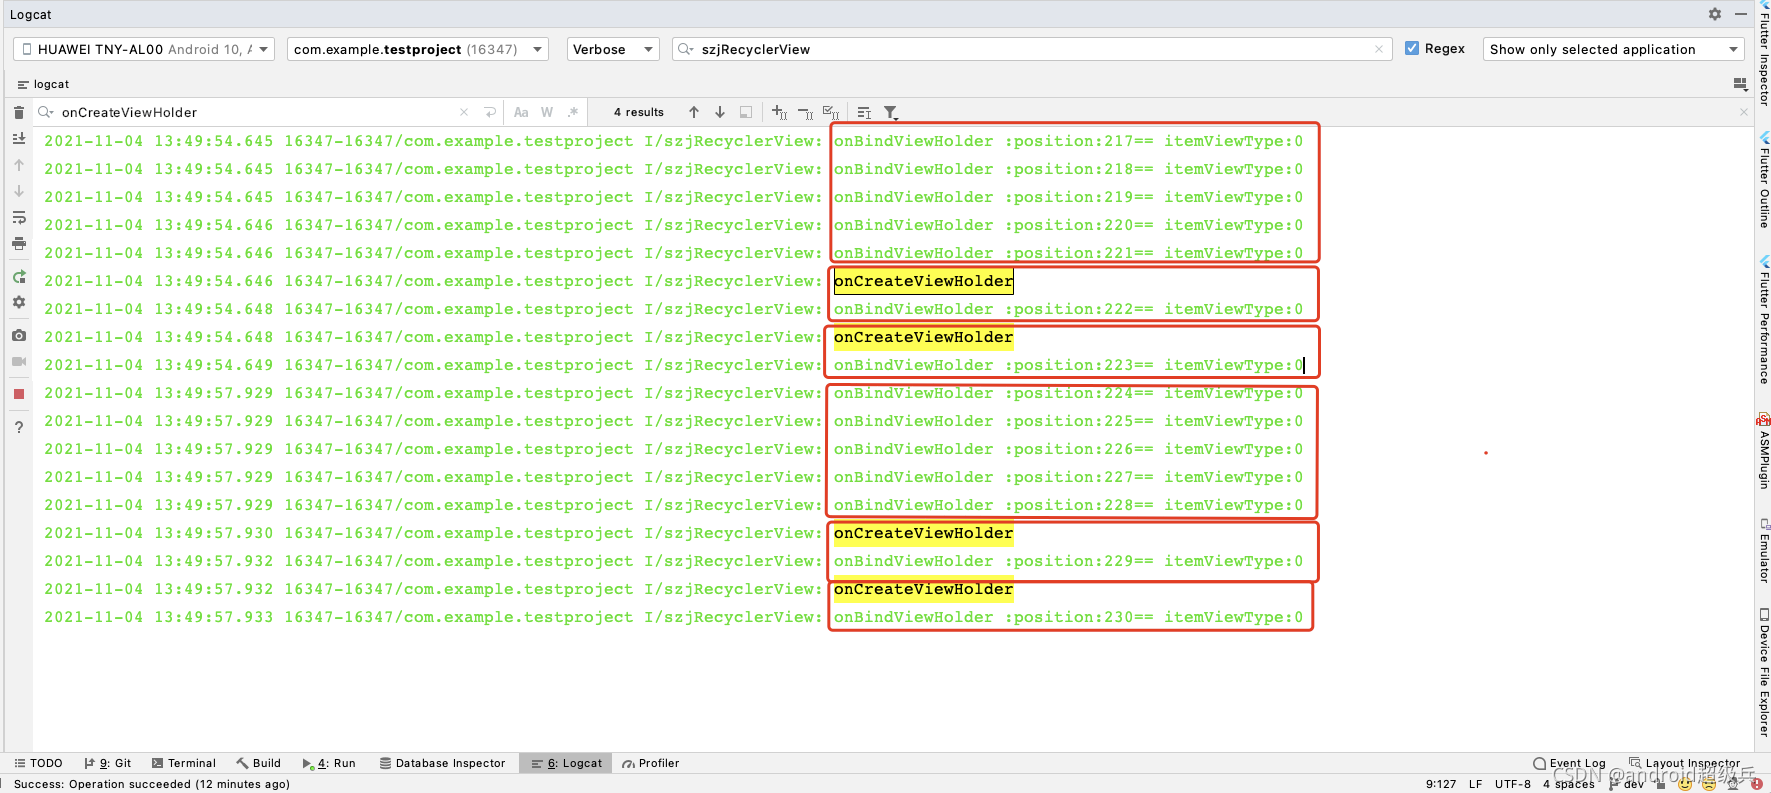Viewport: 1771px width, 793px height.
Task: Click the IDE error red indicator in status bar
Action: pyautogui.click(x=1757, y=784)
